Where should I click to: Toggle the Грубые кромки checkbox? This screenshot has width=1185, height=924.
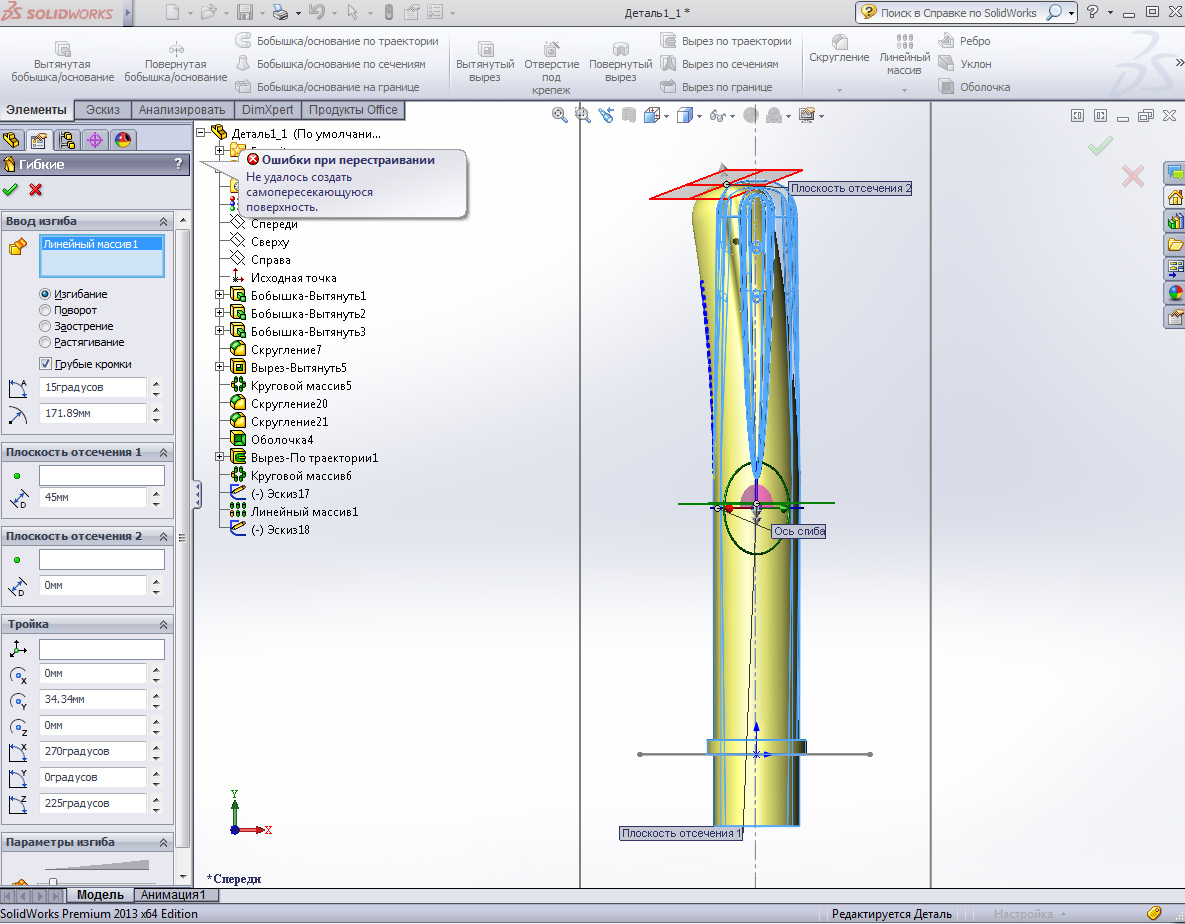coord(45,364)
